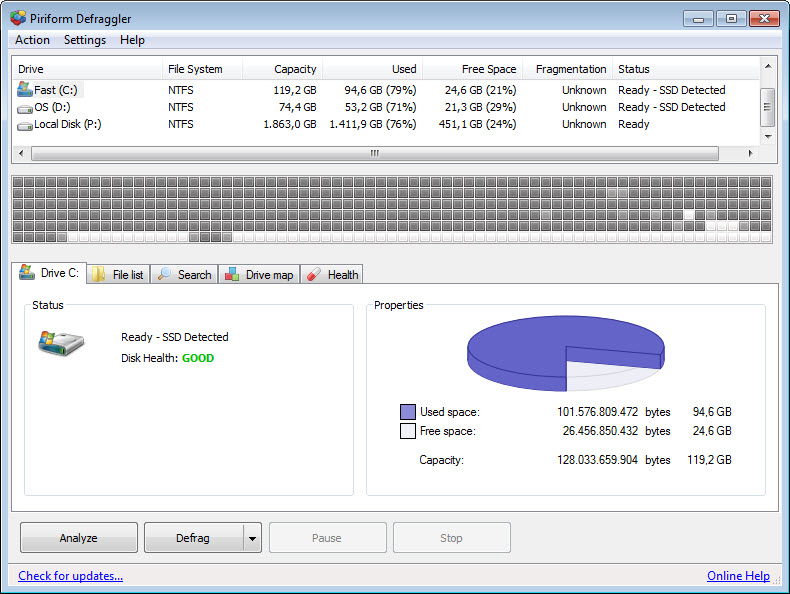
Task: Open the Online Help link
Action: (738, 576)
